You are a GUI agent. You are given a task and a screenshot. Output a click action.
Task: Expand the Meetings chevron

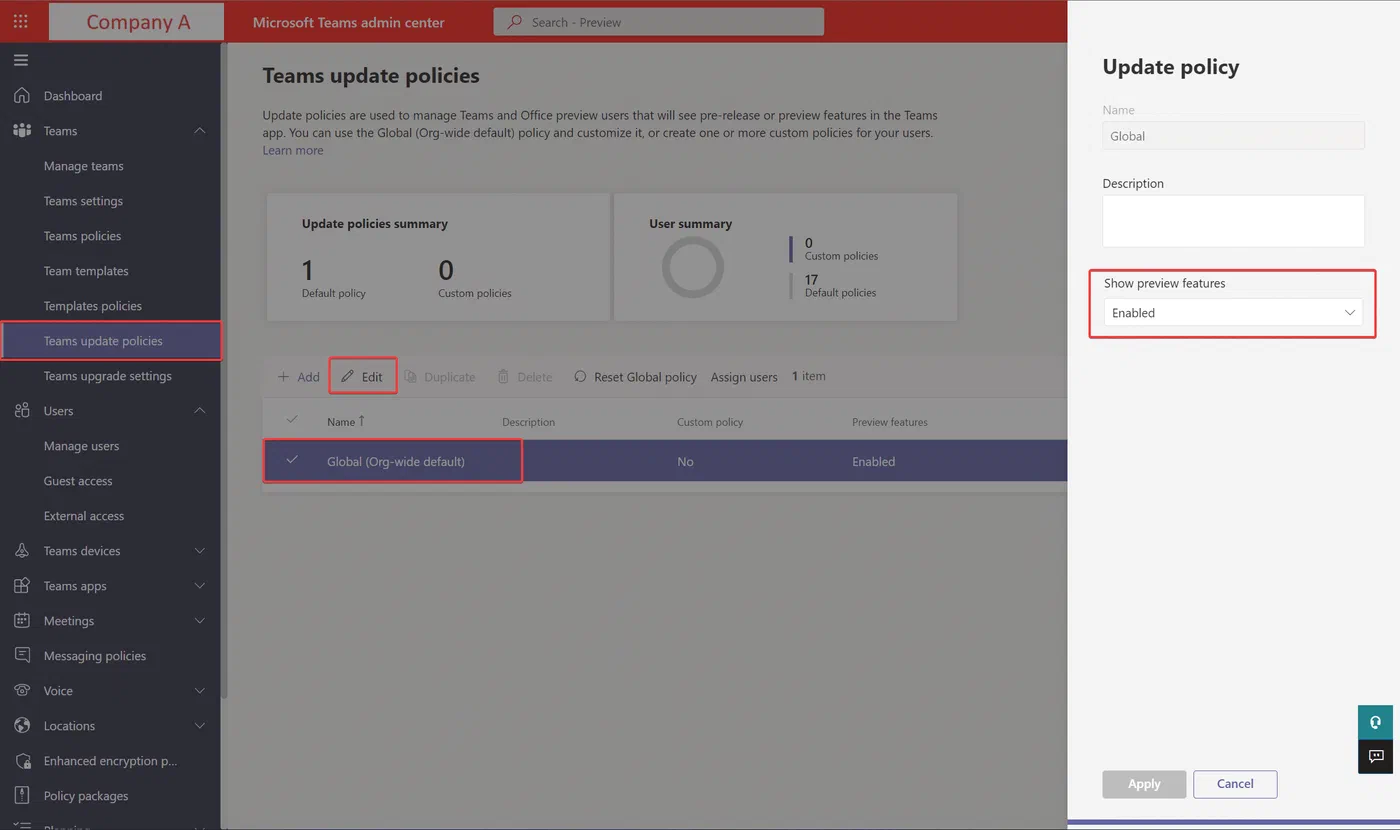click(x=199, y=621)
